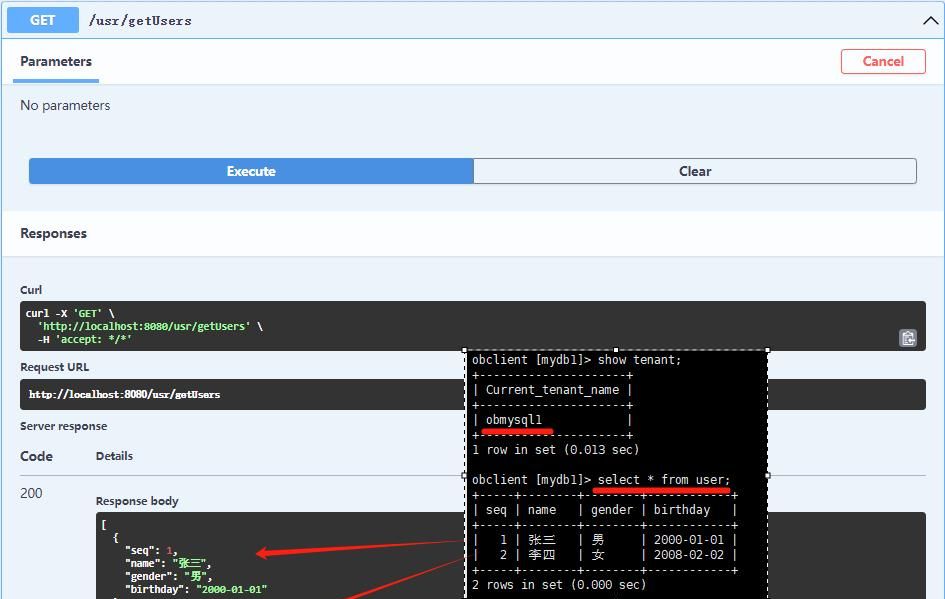The height and width of the screenshot is (599, 945).
Task: Switch to the Parameters tab
Action: pos(55,61)
